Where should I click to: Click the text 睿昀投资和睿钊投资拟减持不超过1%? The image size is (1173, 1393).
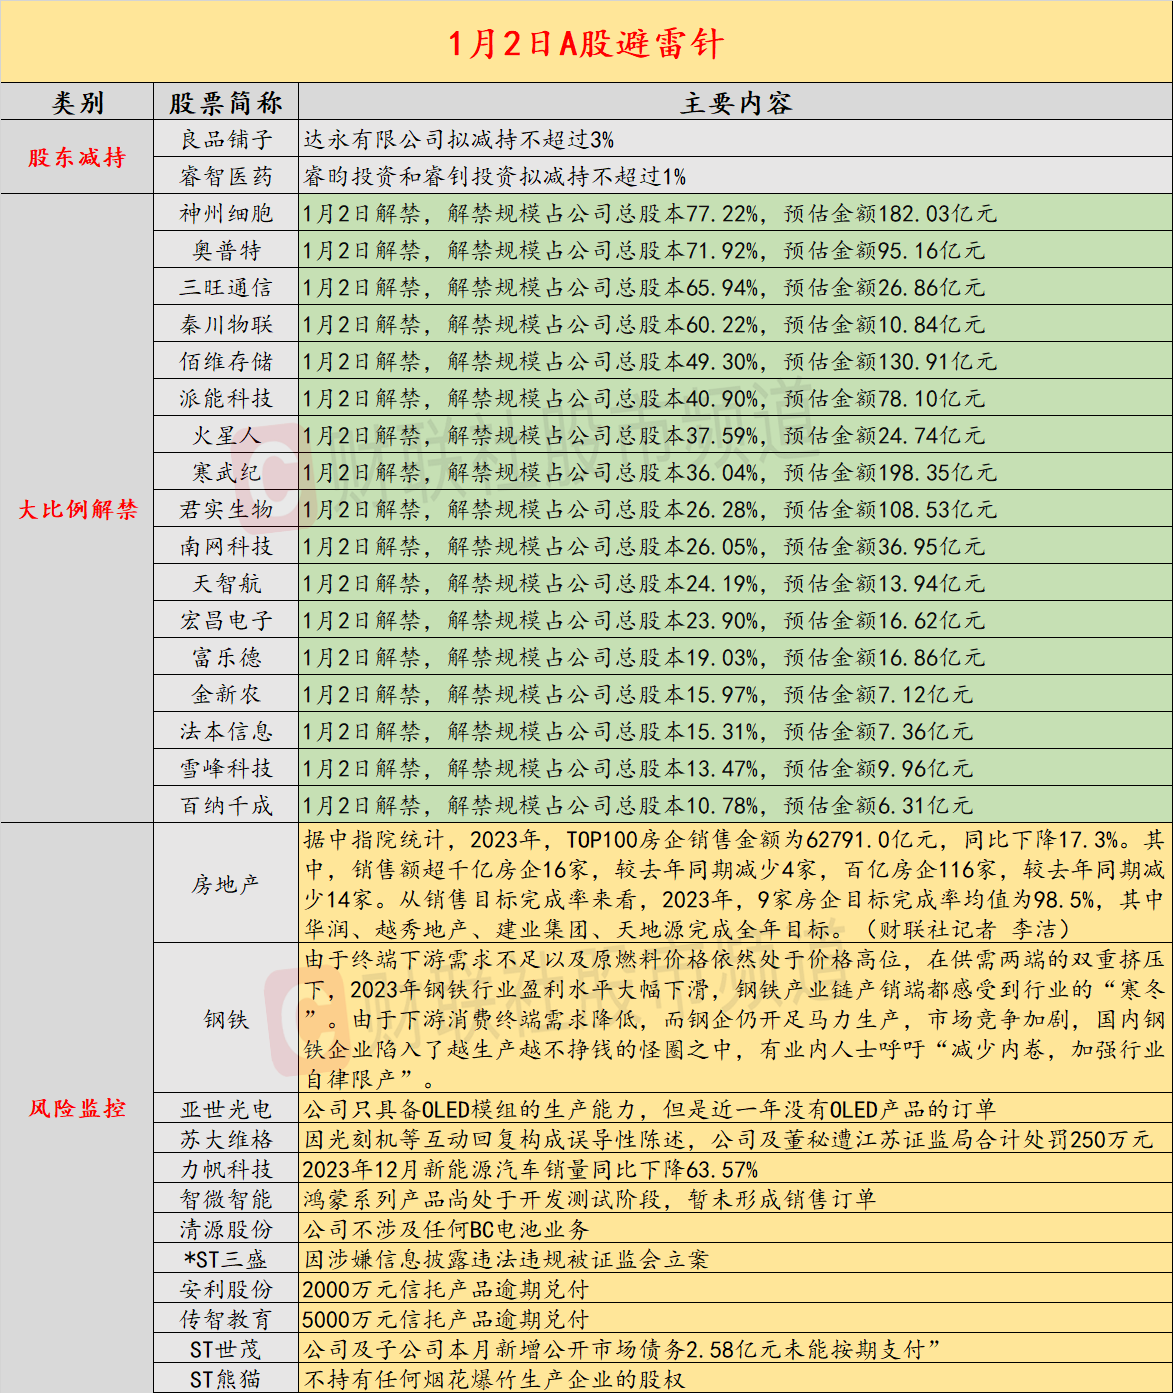pyautogui.click(x=495, y=176)
